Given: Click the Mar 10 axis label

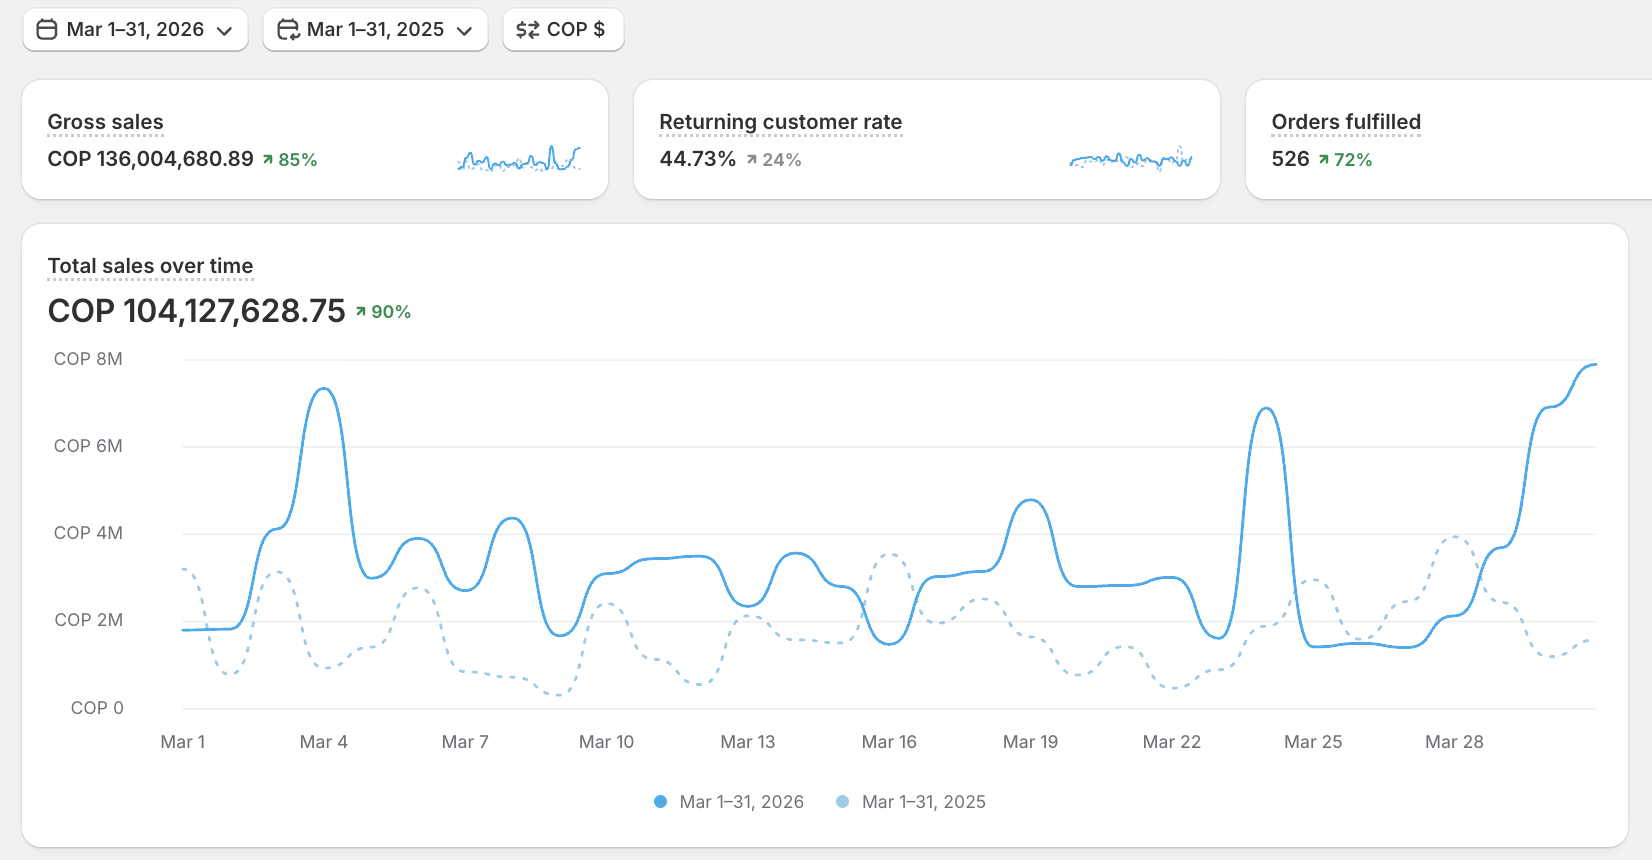Looking at the screenshot, I should click(606, 742).
